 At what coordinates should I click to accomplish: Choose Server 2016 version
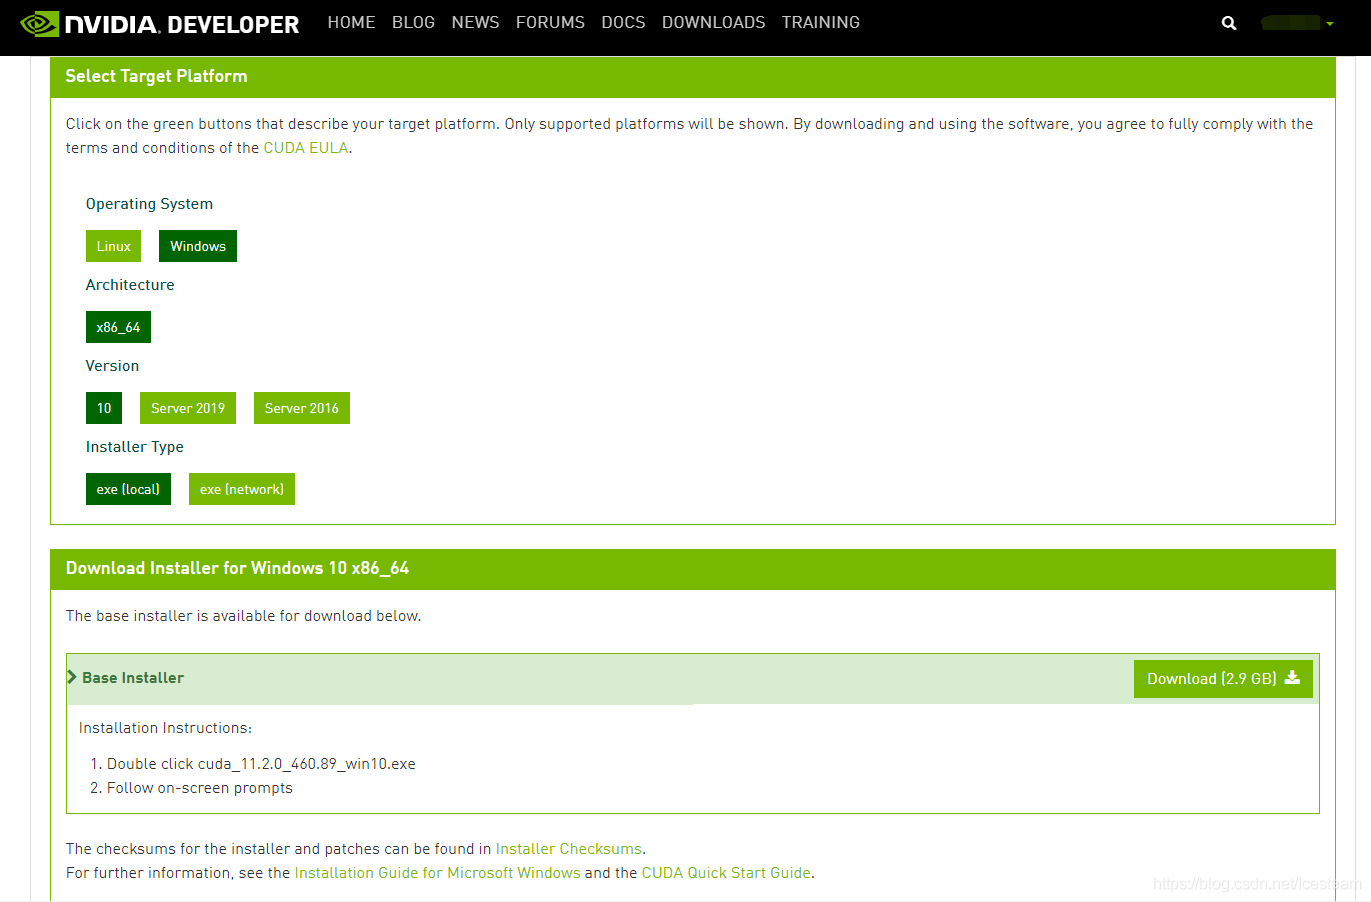click(x=301, y=408)
